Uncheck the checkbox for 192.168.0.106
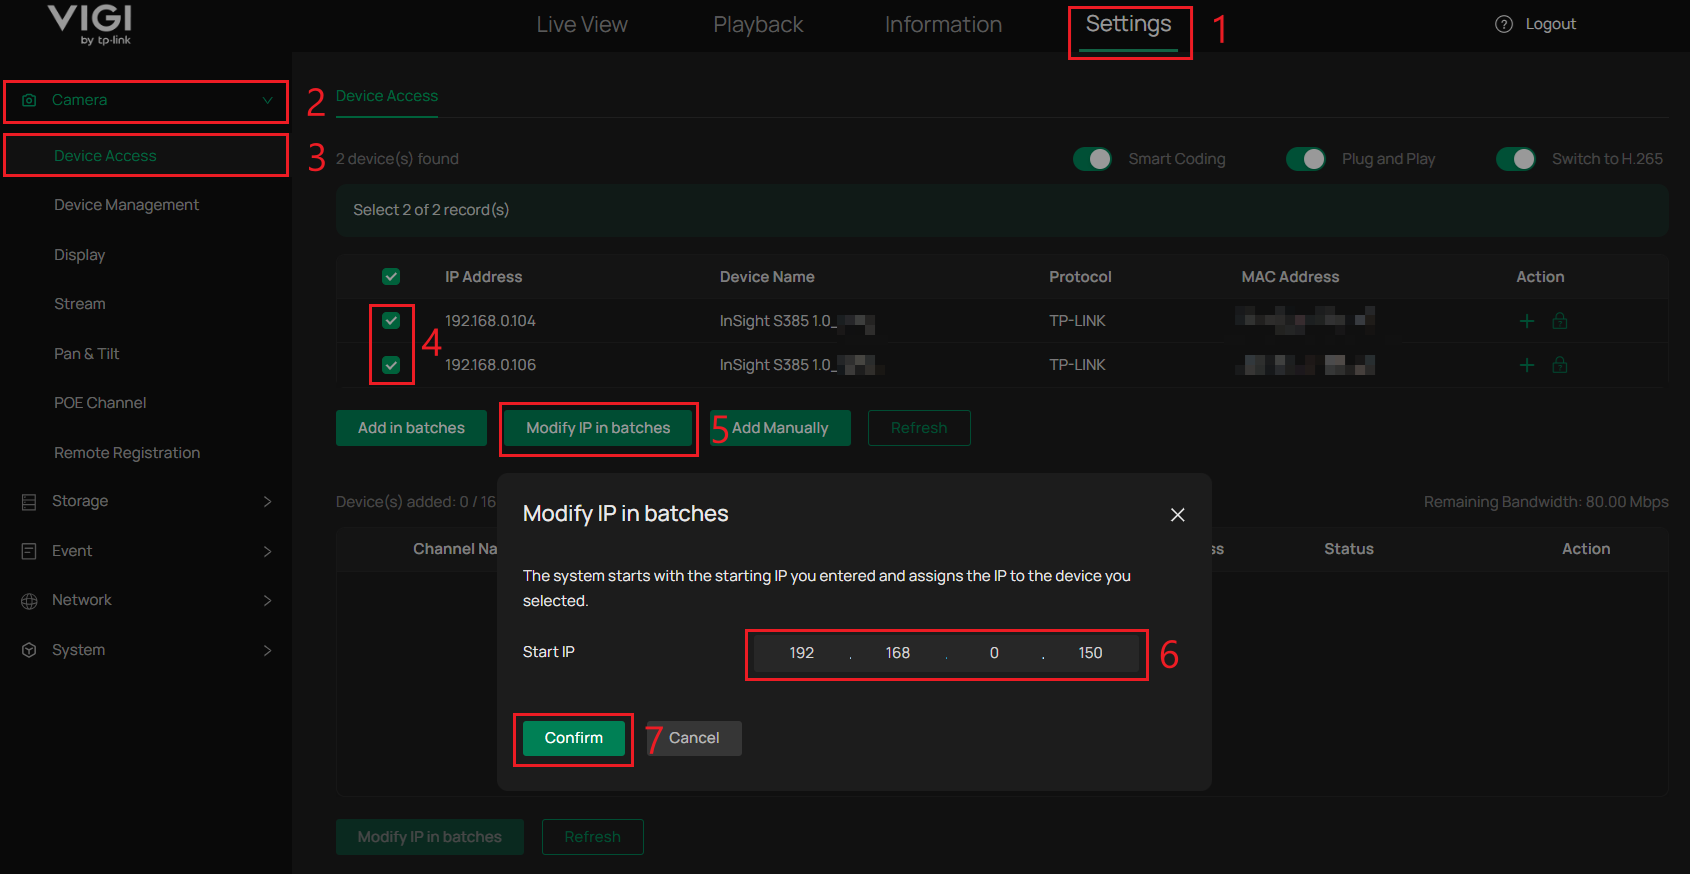This screenshot has height=874, width=1690. pos(391,365)
